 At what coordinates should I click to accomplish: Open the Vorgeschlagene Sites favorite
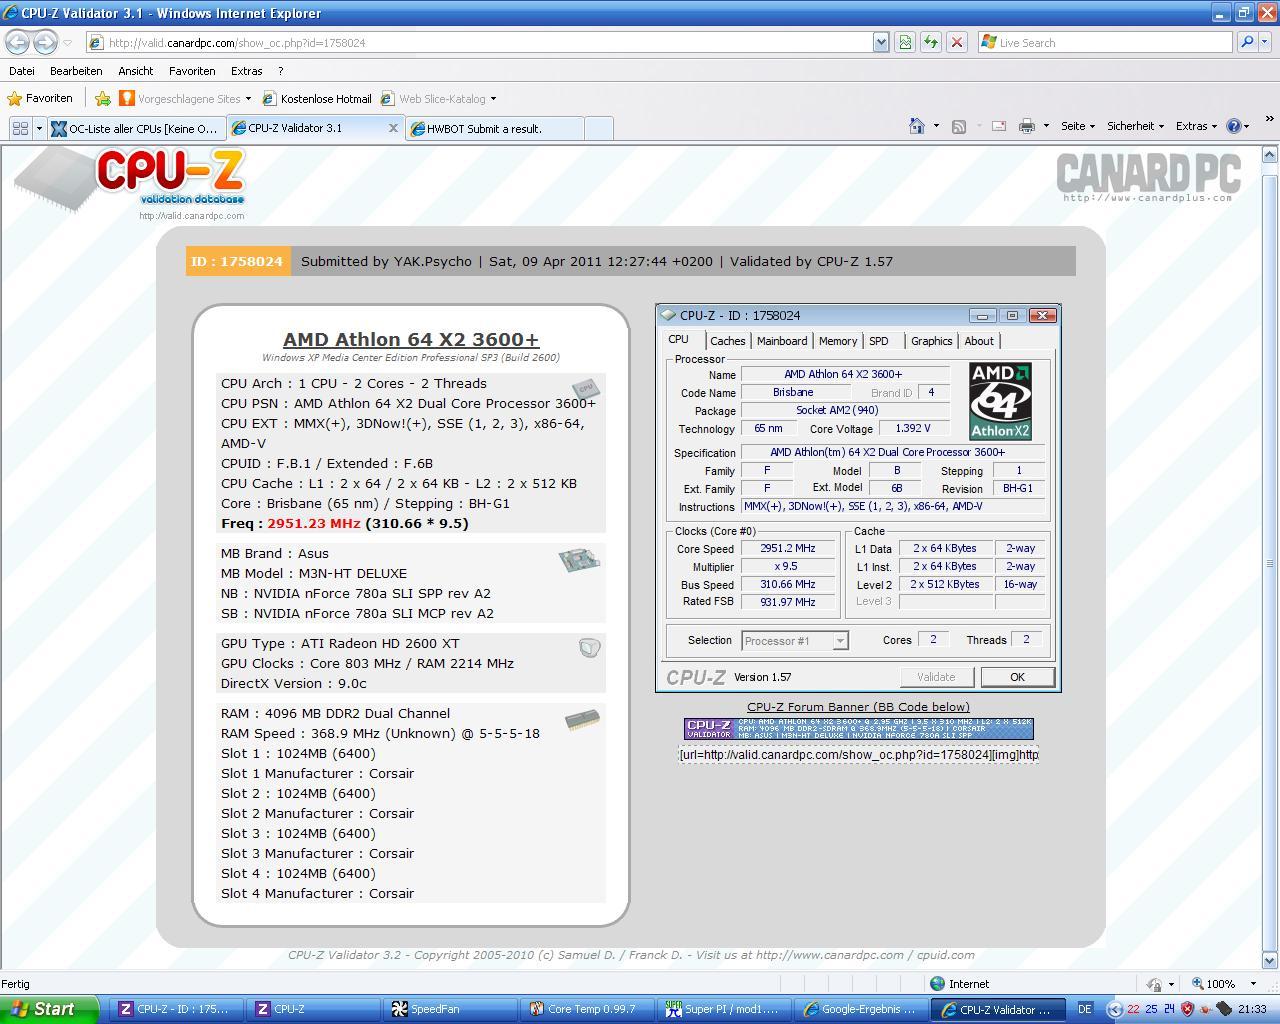186,98
